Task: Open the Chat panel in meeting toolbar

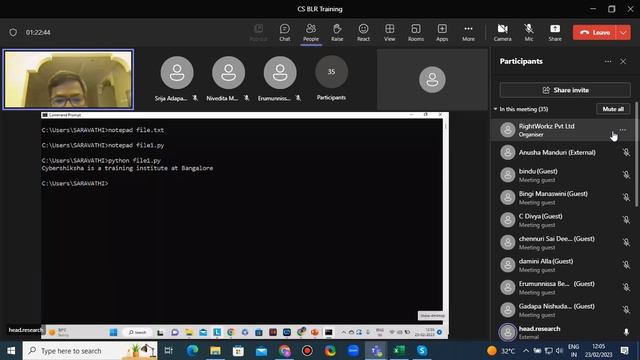Action: (x=284, y=33)
